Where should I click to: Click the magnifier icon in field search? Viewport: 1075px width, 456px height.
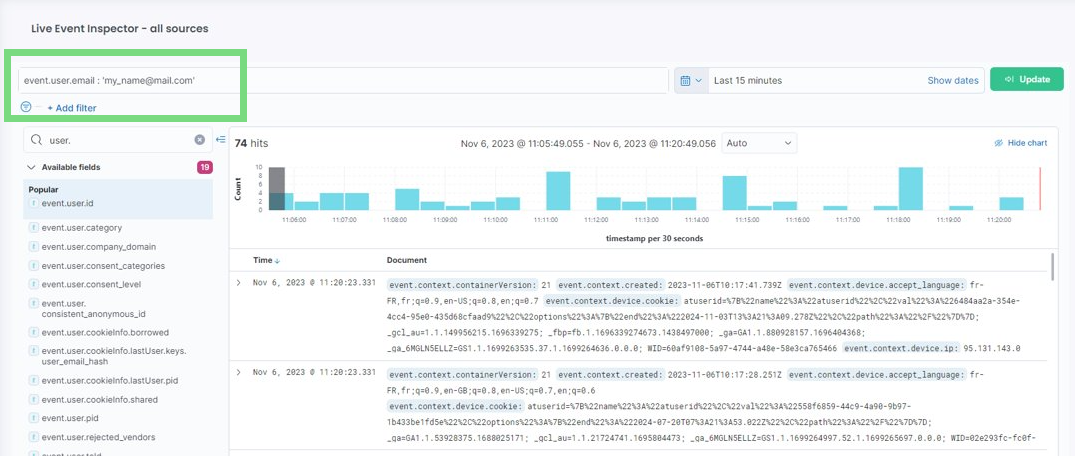point(37,141)
